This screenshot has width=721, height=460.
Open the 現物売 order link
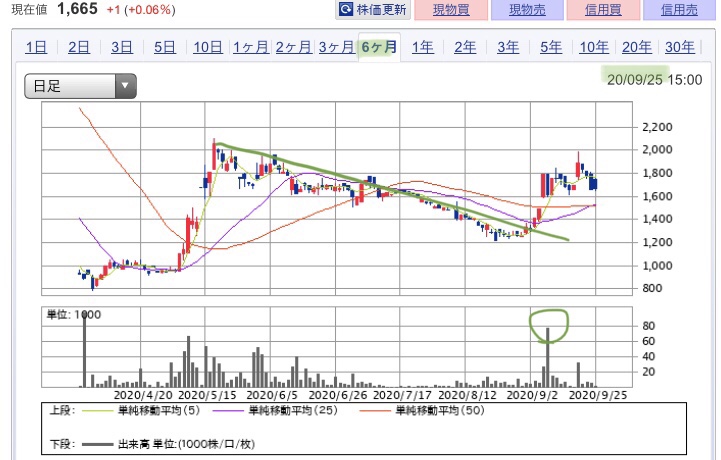527,10
